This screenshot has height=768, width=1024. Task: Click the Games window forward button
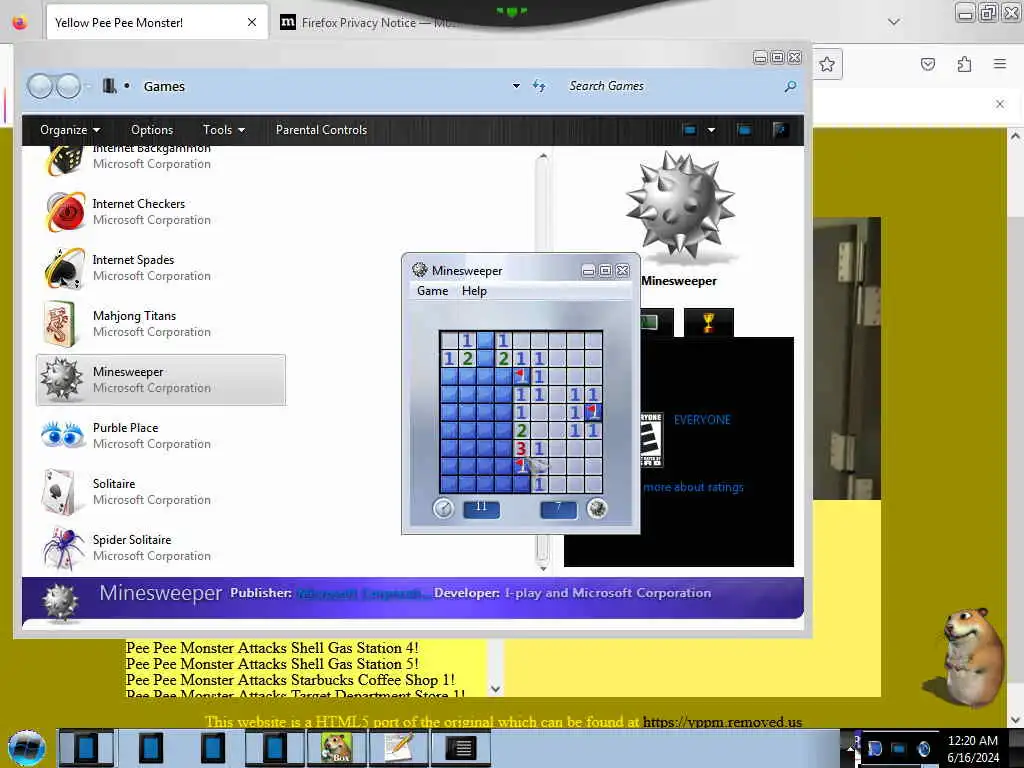68,86
